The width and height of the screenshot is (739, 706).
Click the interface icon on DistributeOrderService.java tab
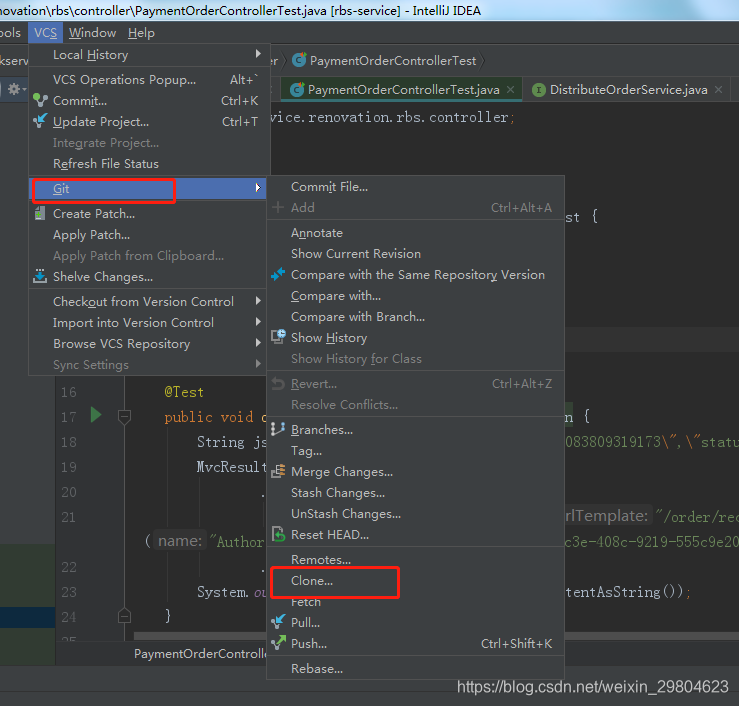539,90
